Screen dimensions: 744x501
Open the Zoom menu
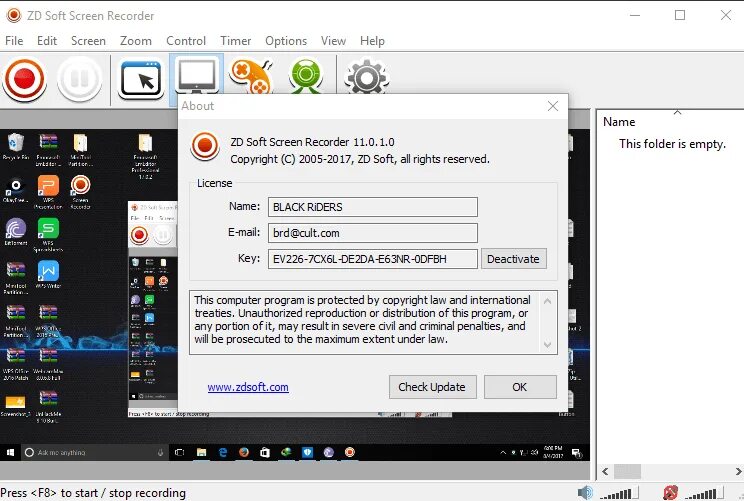tap(136, 41)
